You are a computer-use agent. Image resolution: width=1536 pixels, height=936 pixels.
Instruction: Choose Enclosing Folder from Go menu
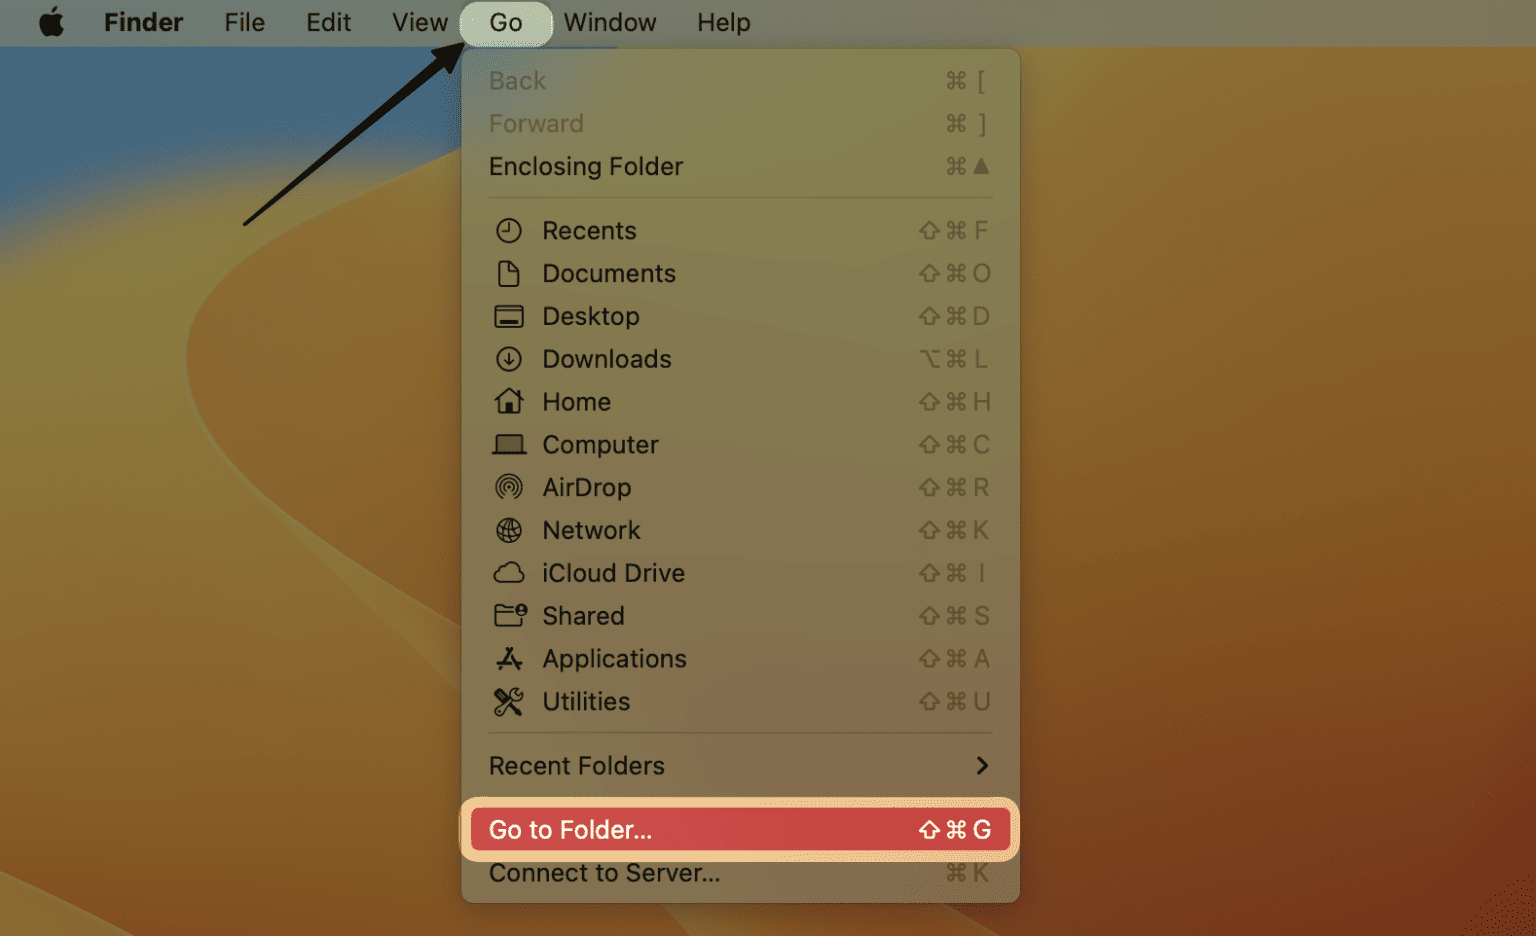(x=586, y=167)
